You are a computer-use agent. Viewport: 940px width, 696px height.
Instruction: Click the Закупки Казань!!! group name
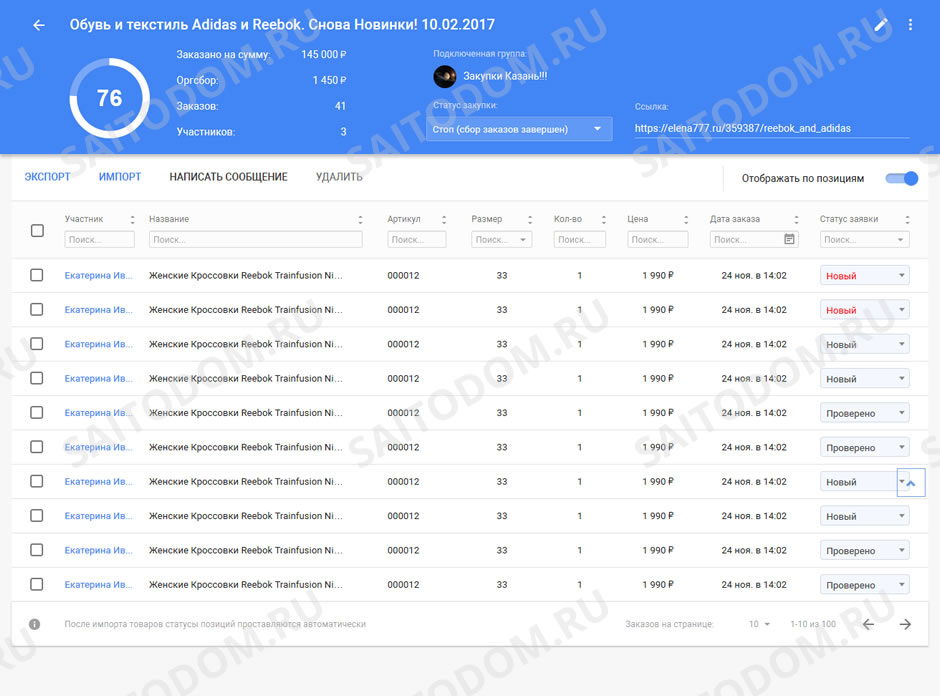pos(505,76)
